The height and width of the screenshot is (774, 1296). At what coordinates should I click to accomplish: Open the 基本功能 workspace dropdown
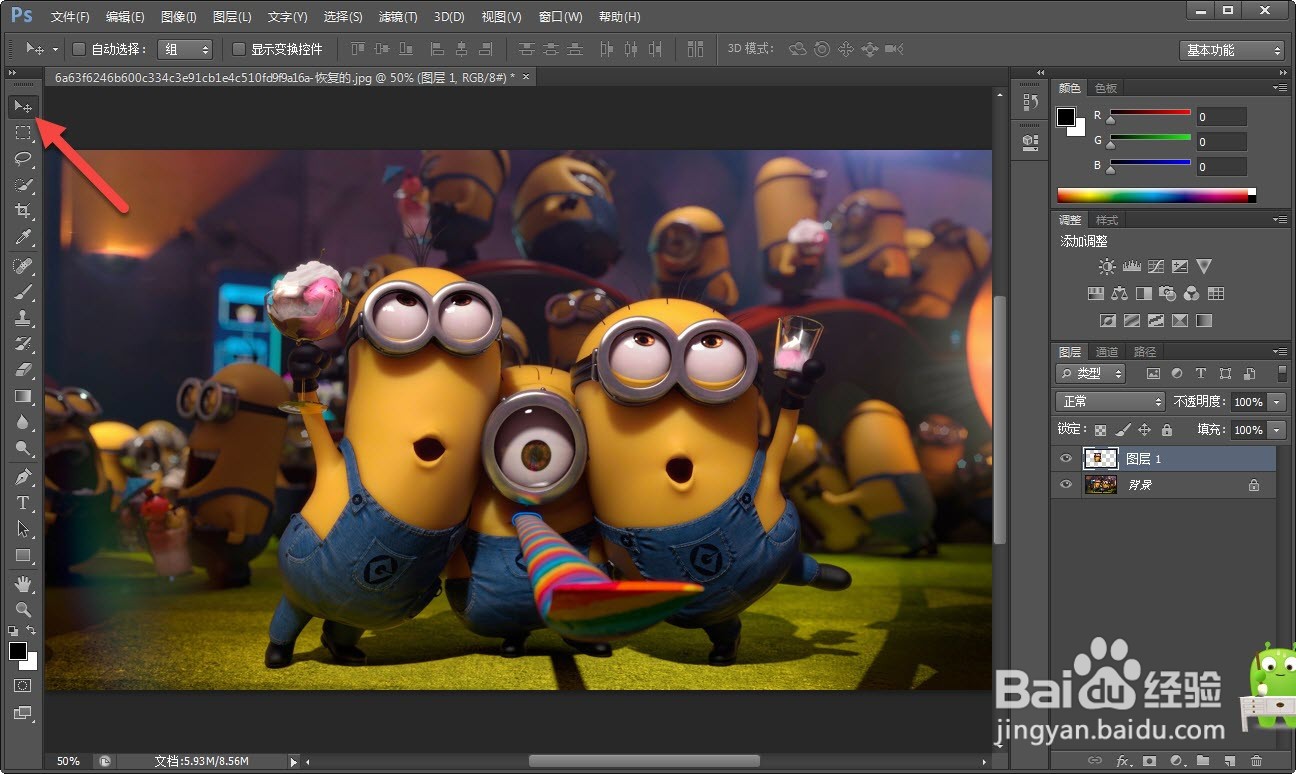(1232, 50)
